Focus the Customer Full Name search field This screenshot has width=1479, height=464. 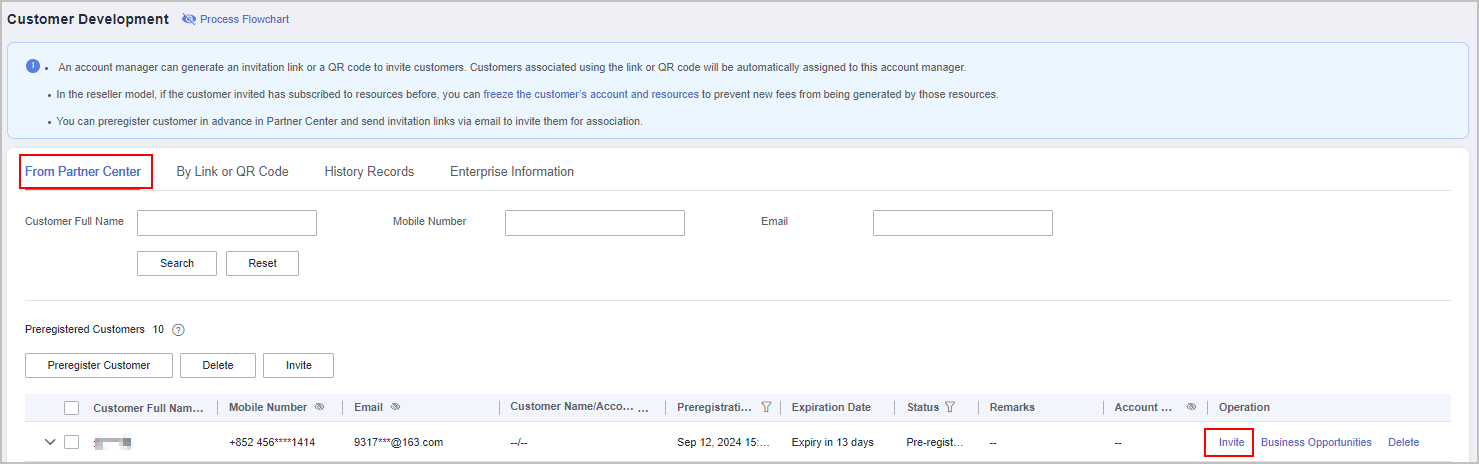pyautogui.click(x=227, y=223)
